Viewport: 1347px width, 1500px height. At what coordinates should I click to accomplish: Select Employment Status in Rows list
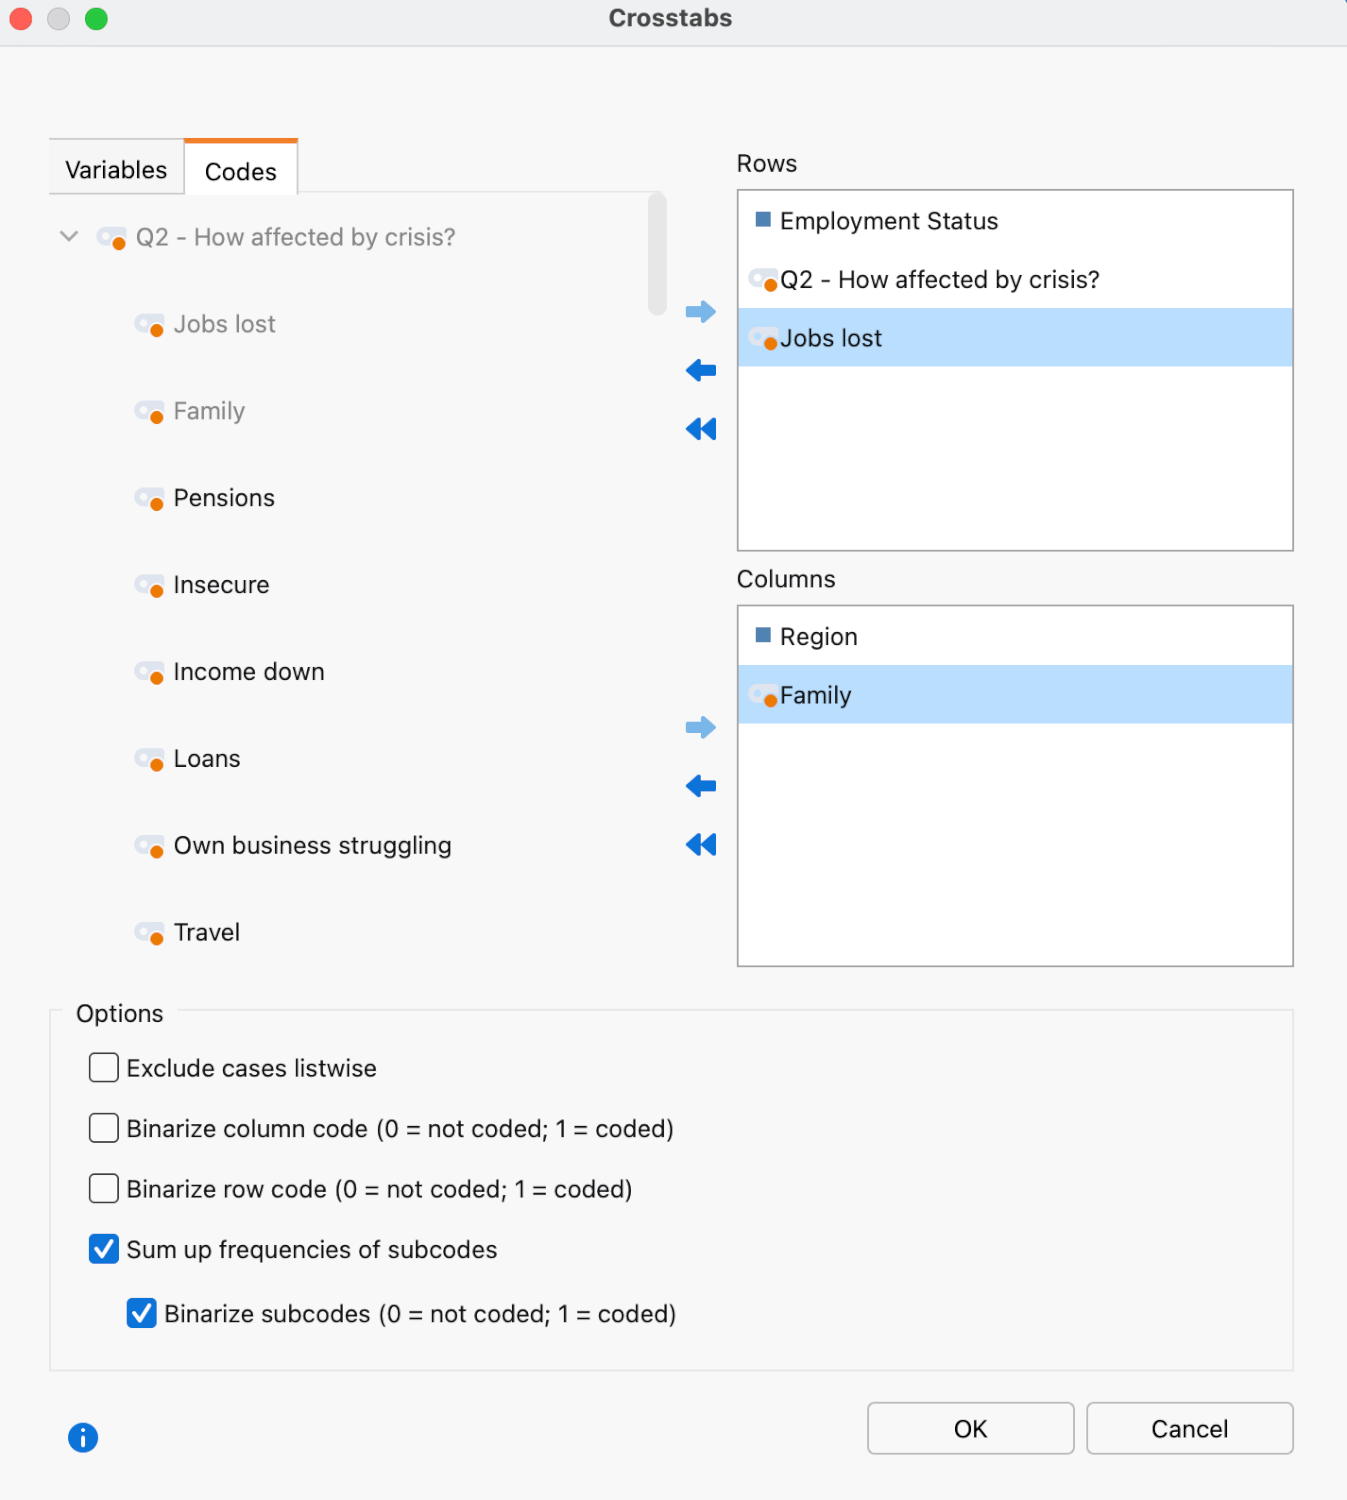(x=888, y=221)
